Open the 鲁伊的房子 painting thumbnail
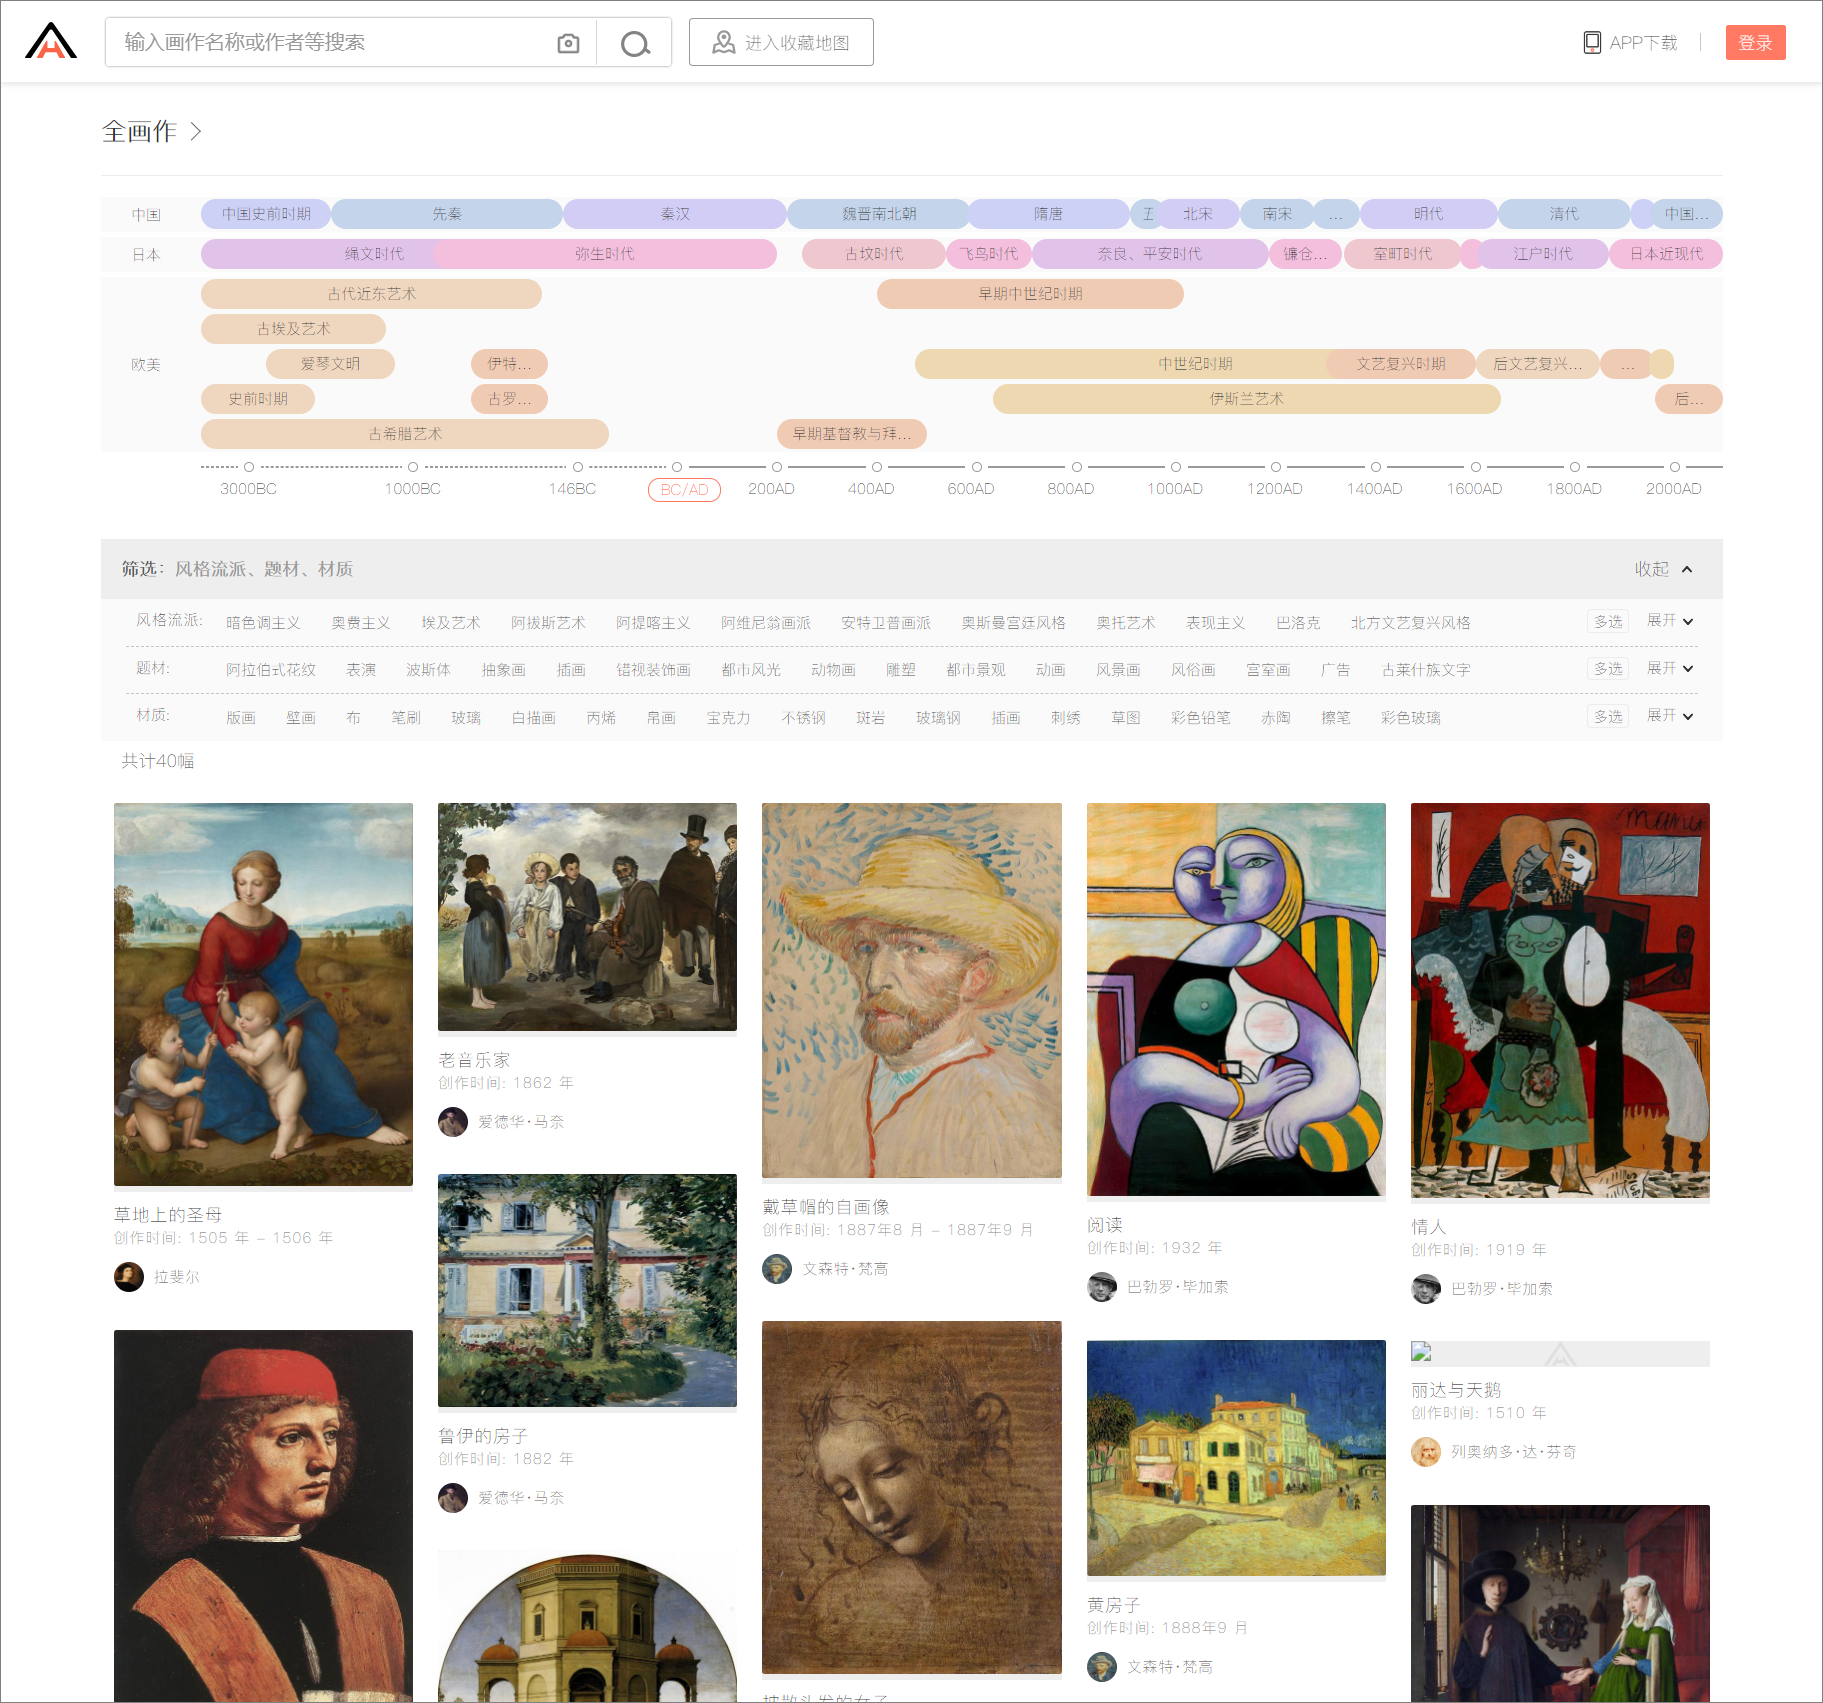Screen dimensions: 1823x1703 [x=587, y=1290]
